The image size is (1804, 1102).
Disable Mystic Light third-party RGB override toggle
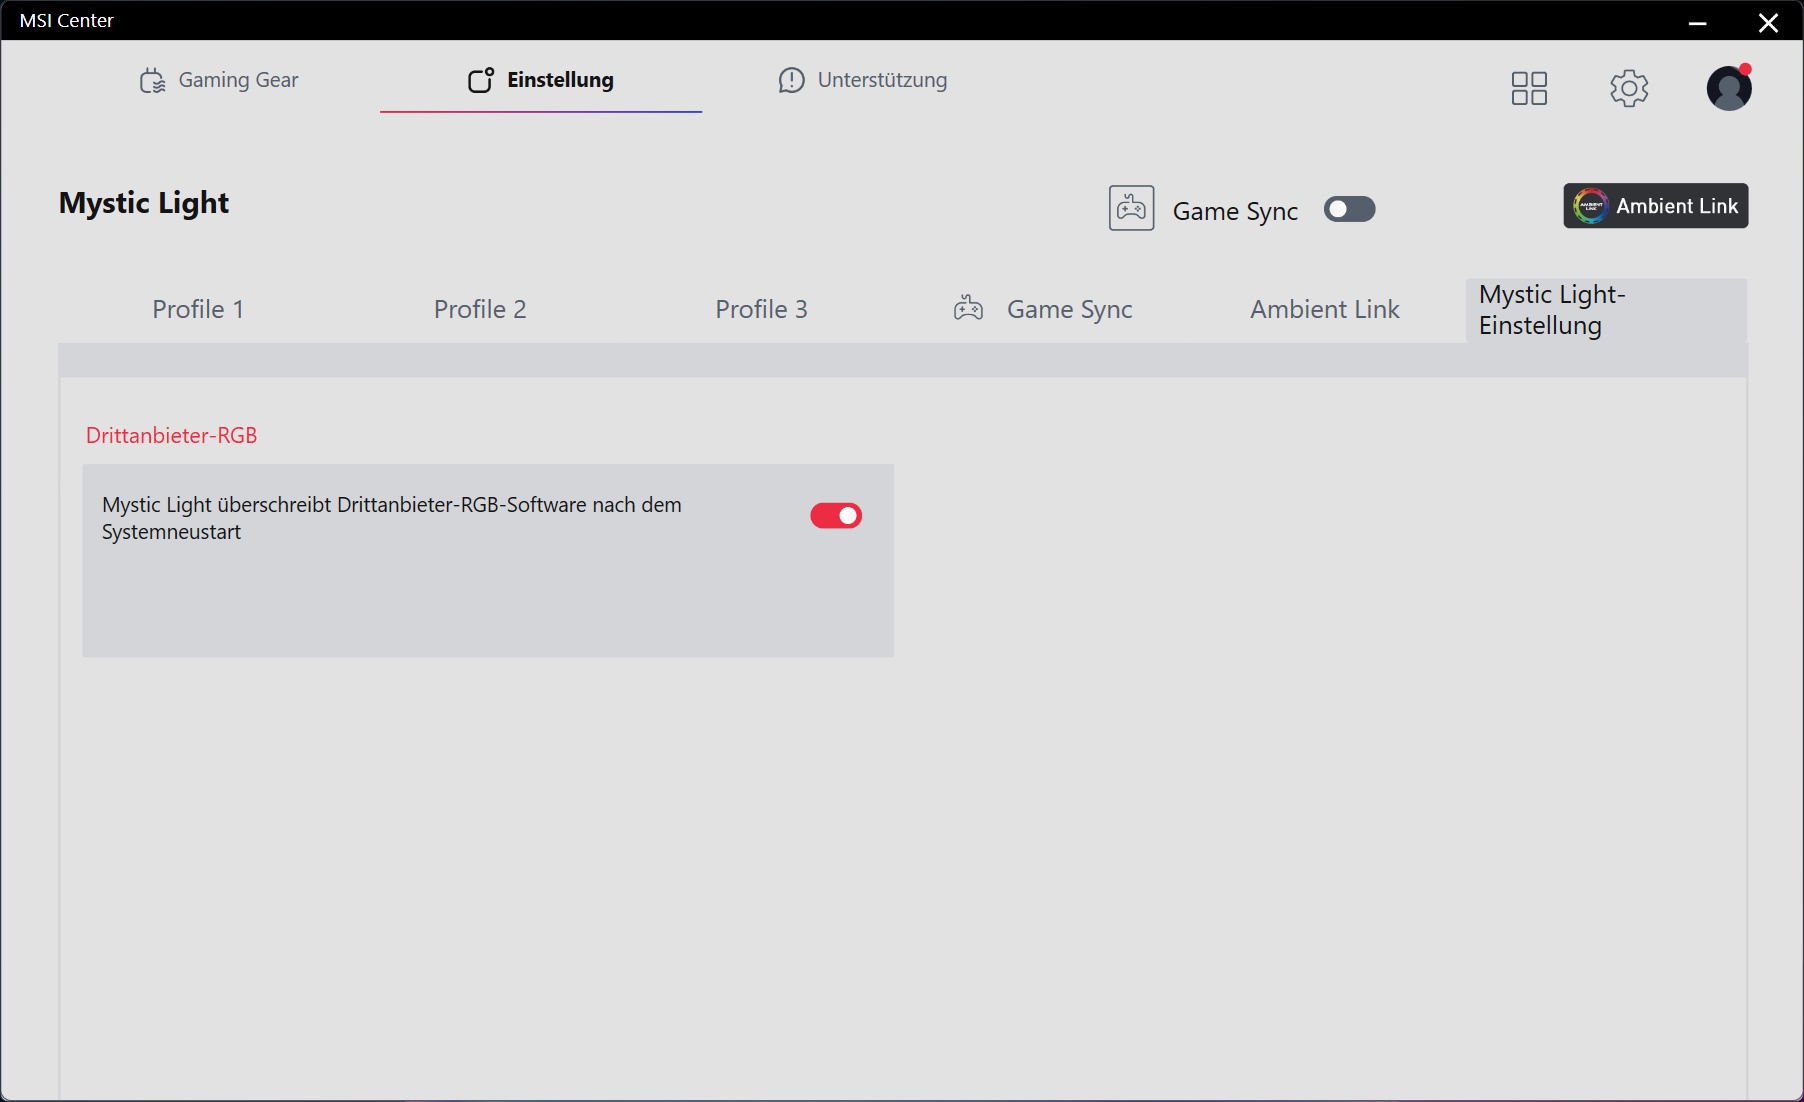click(836, 516)
